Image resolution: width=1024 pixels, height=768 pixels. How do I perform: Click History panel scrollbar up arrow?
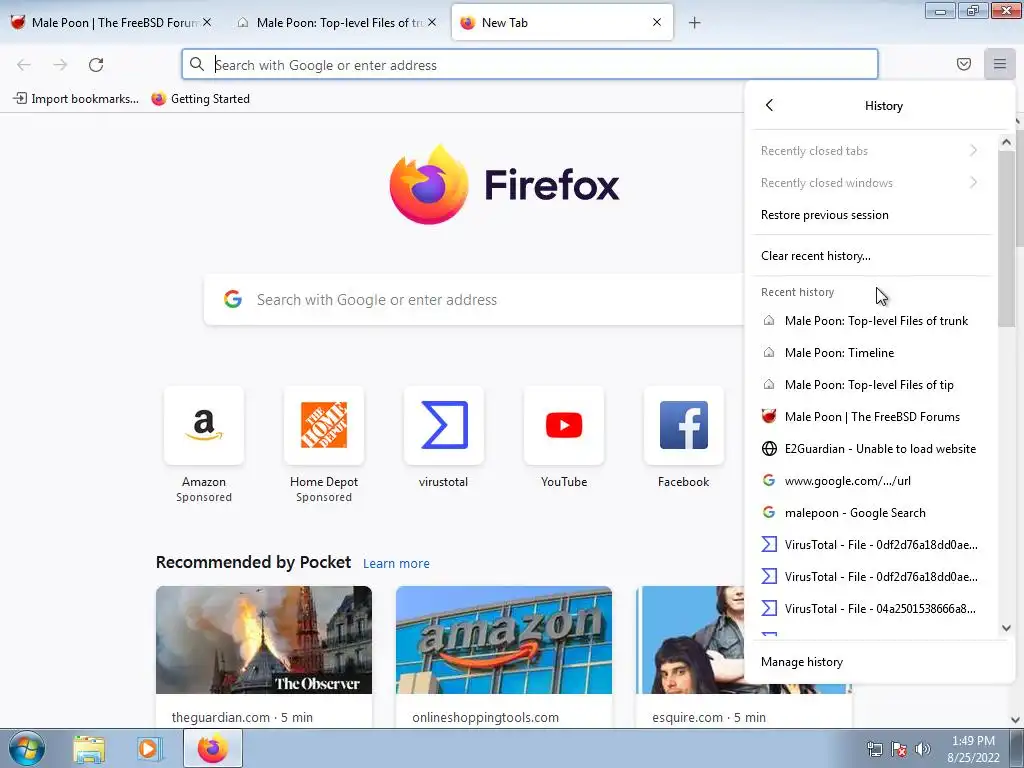[x=1006, y=142]
